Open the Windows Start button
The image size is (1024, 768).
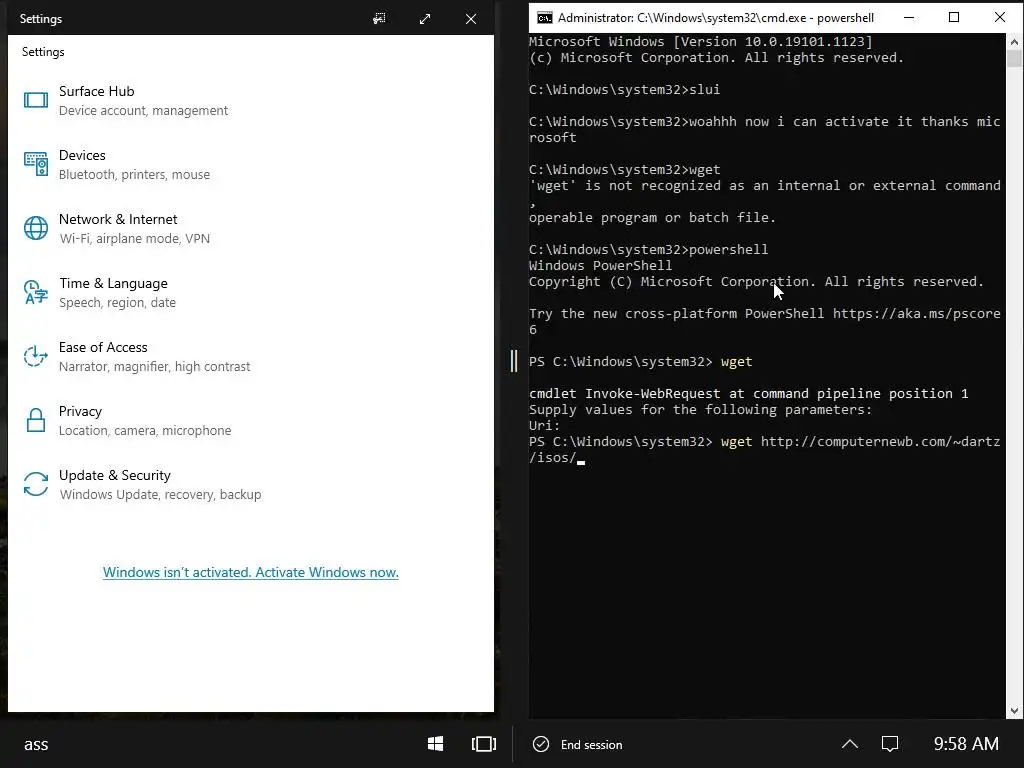(436, 744)
